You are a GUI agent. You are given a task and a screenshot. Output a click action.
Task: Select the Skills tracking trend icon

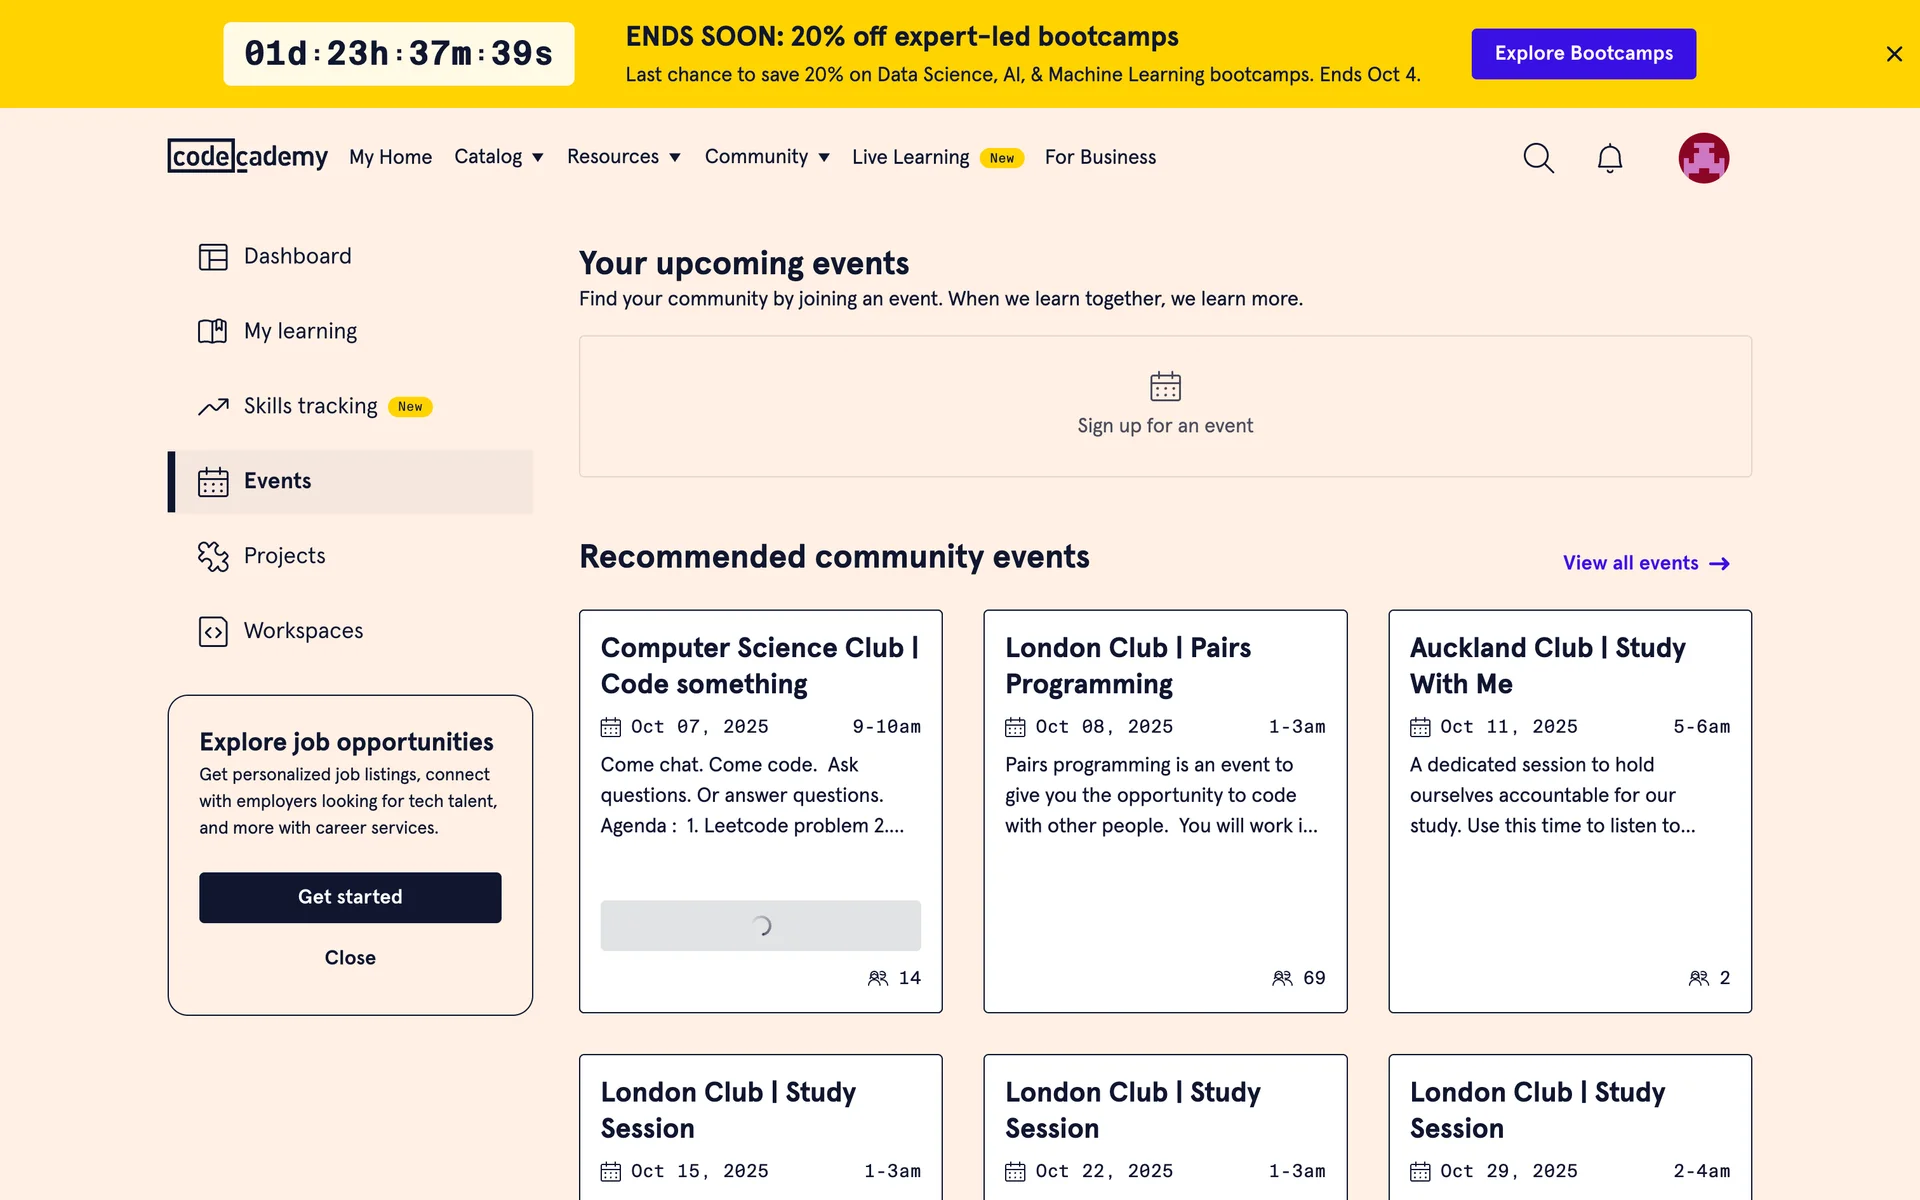pos(213,406)
